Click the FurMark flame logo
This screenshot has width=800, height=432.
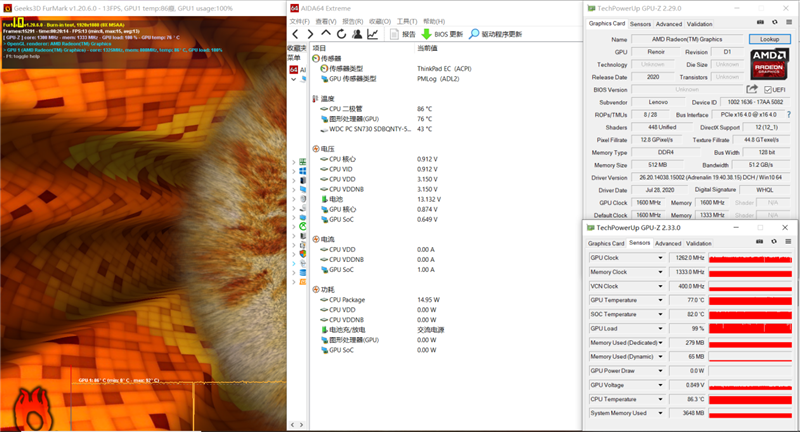pos(33,410)
